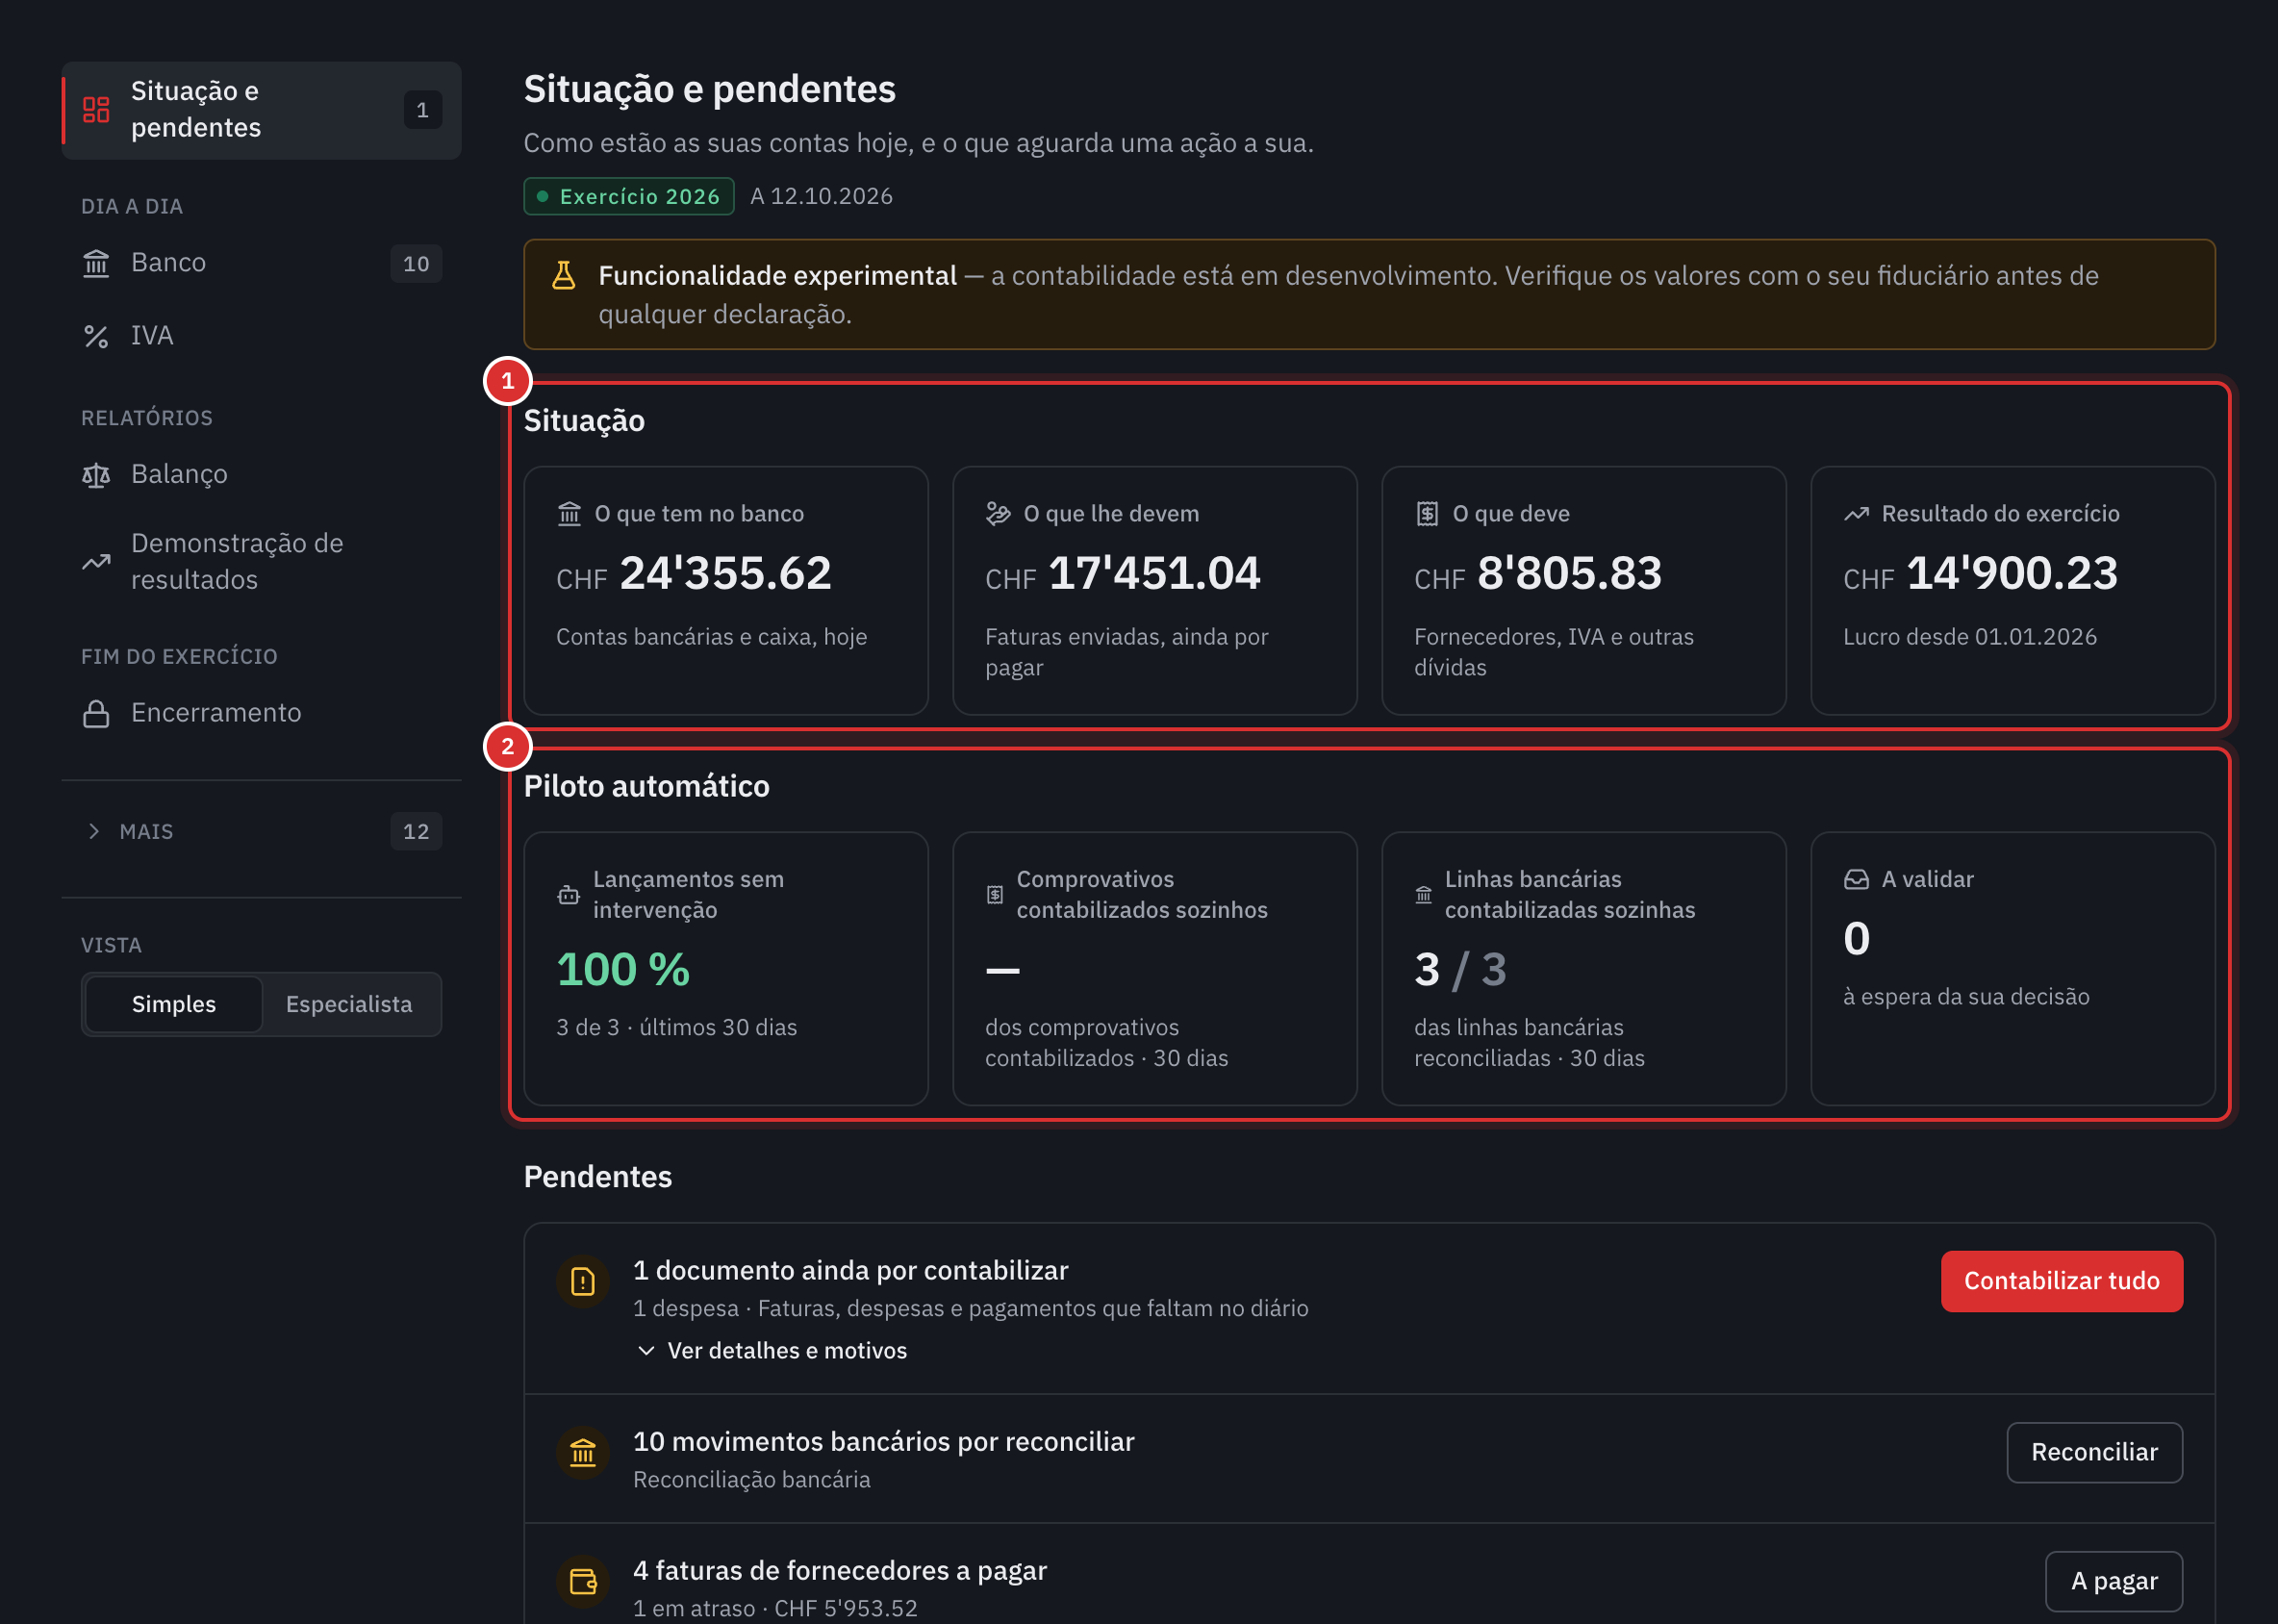Click the green 100 % figure
The height and width of the screenshot is (1624, 2278).
(623, 970)
